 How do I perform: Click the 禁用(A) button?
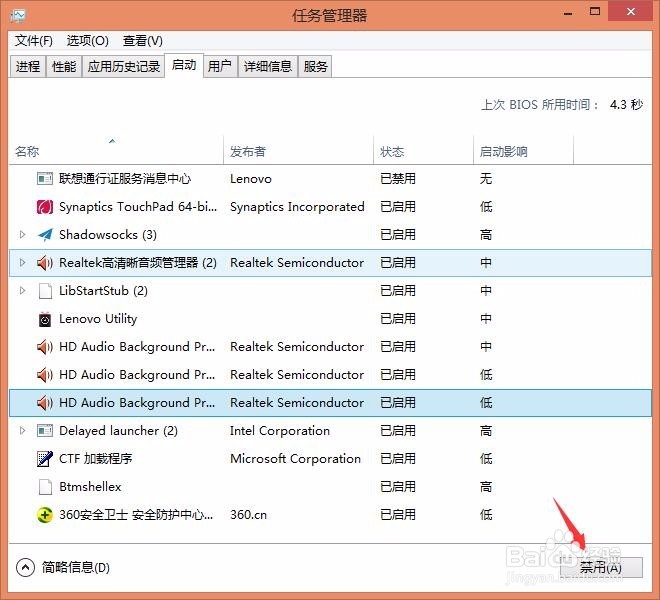601,568
